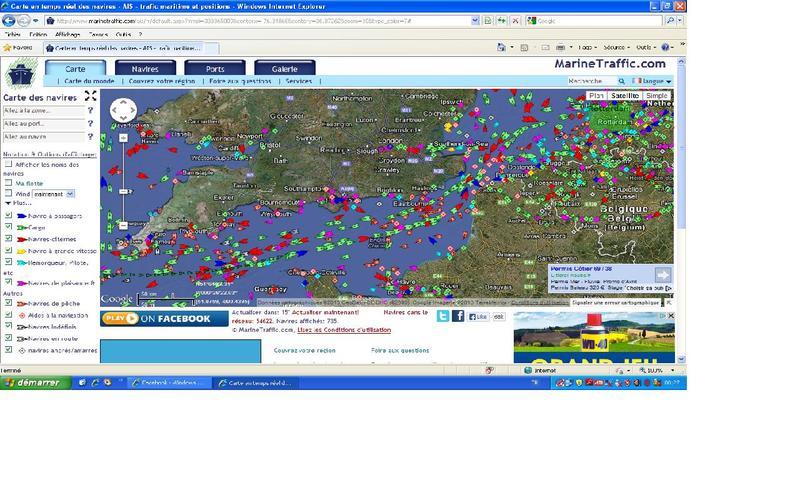Click the Google search magnifier button
Screen dimensions: 800x500
(670, 21)
